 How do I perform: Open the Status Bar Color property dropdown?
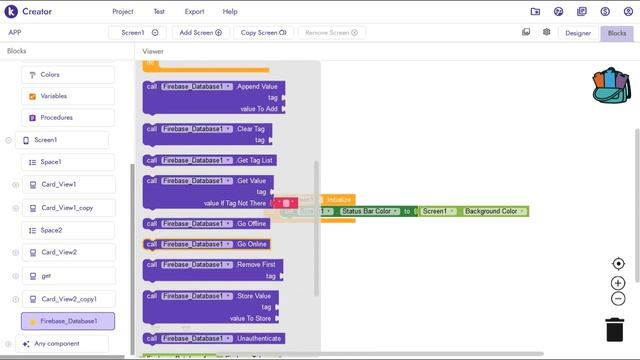pos(370,211)
